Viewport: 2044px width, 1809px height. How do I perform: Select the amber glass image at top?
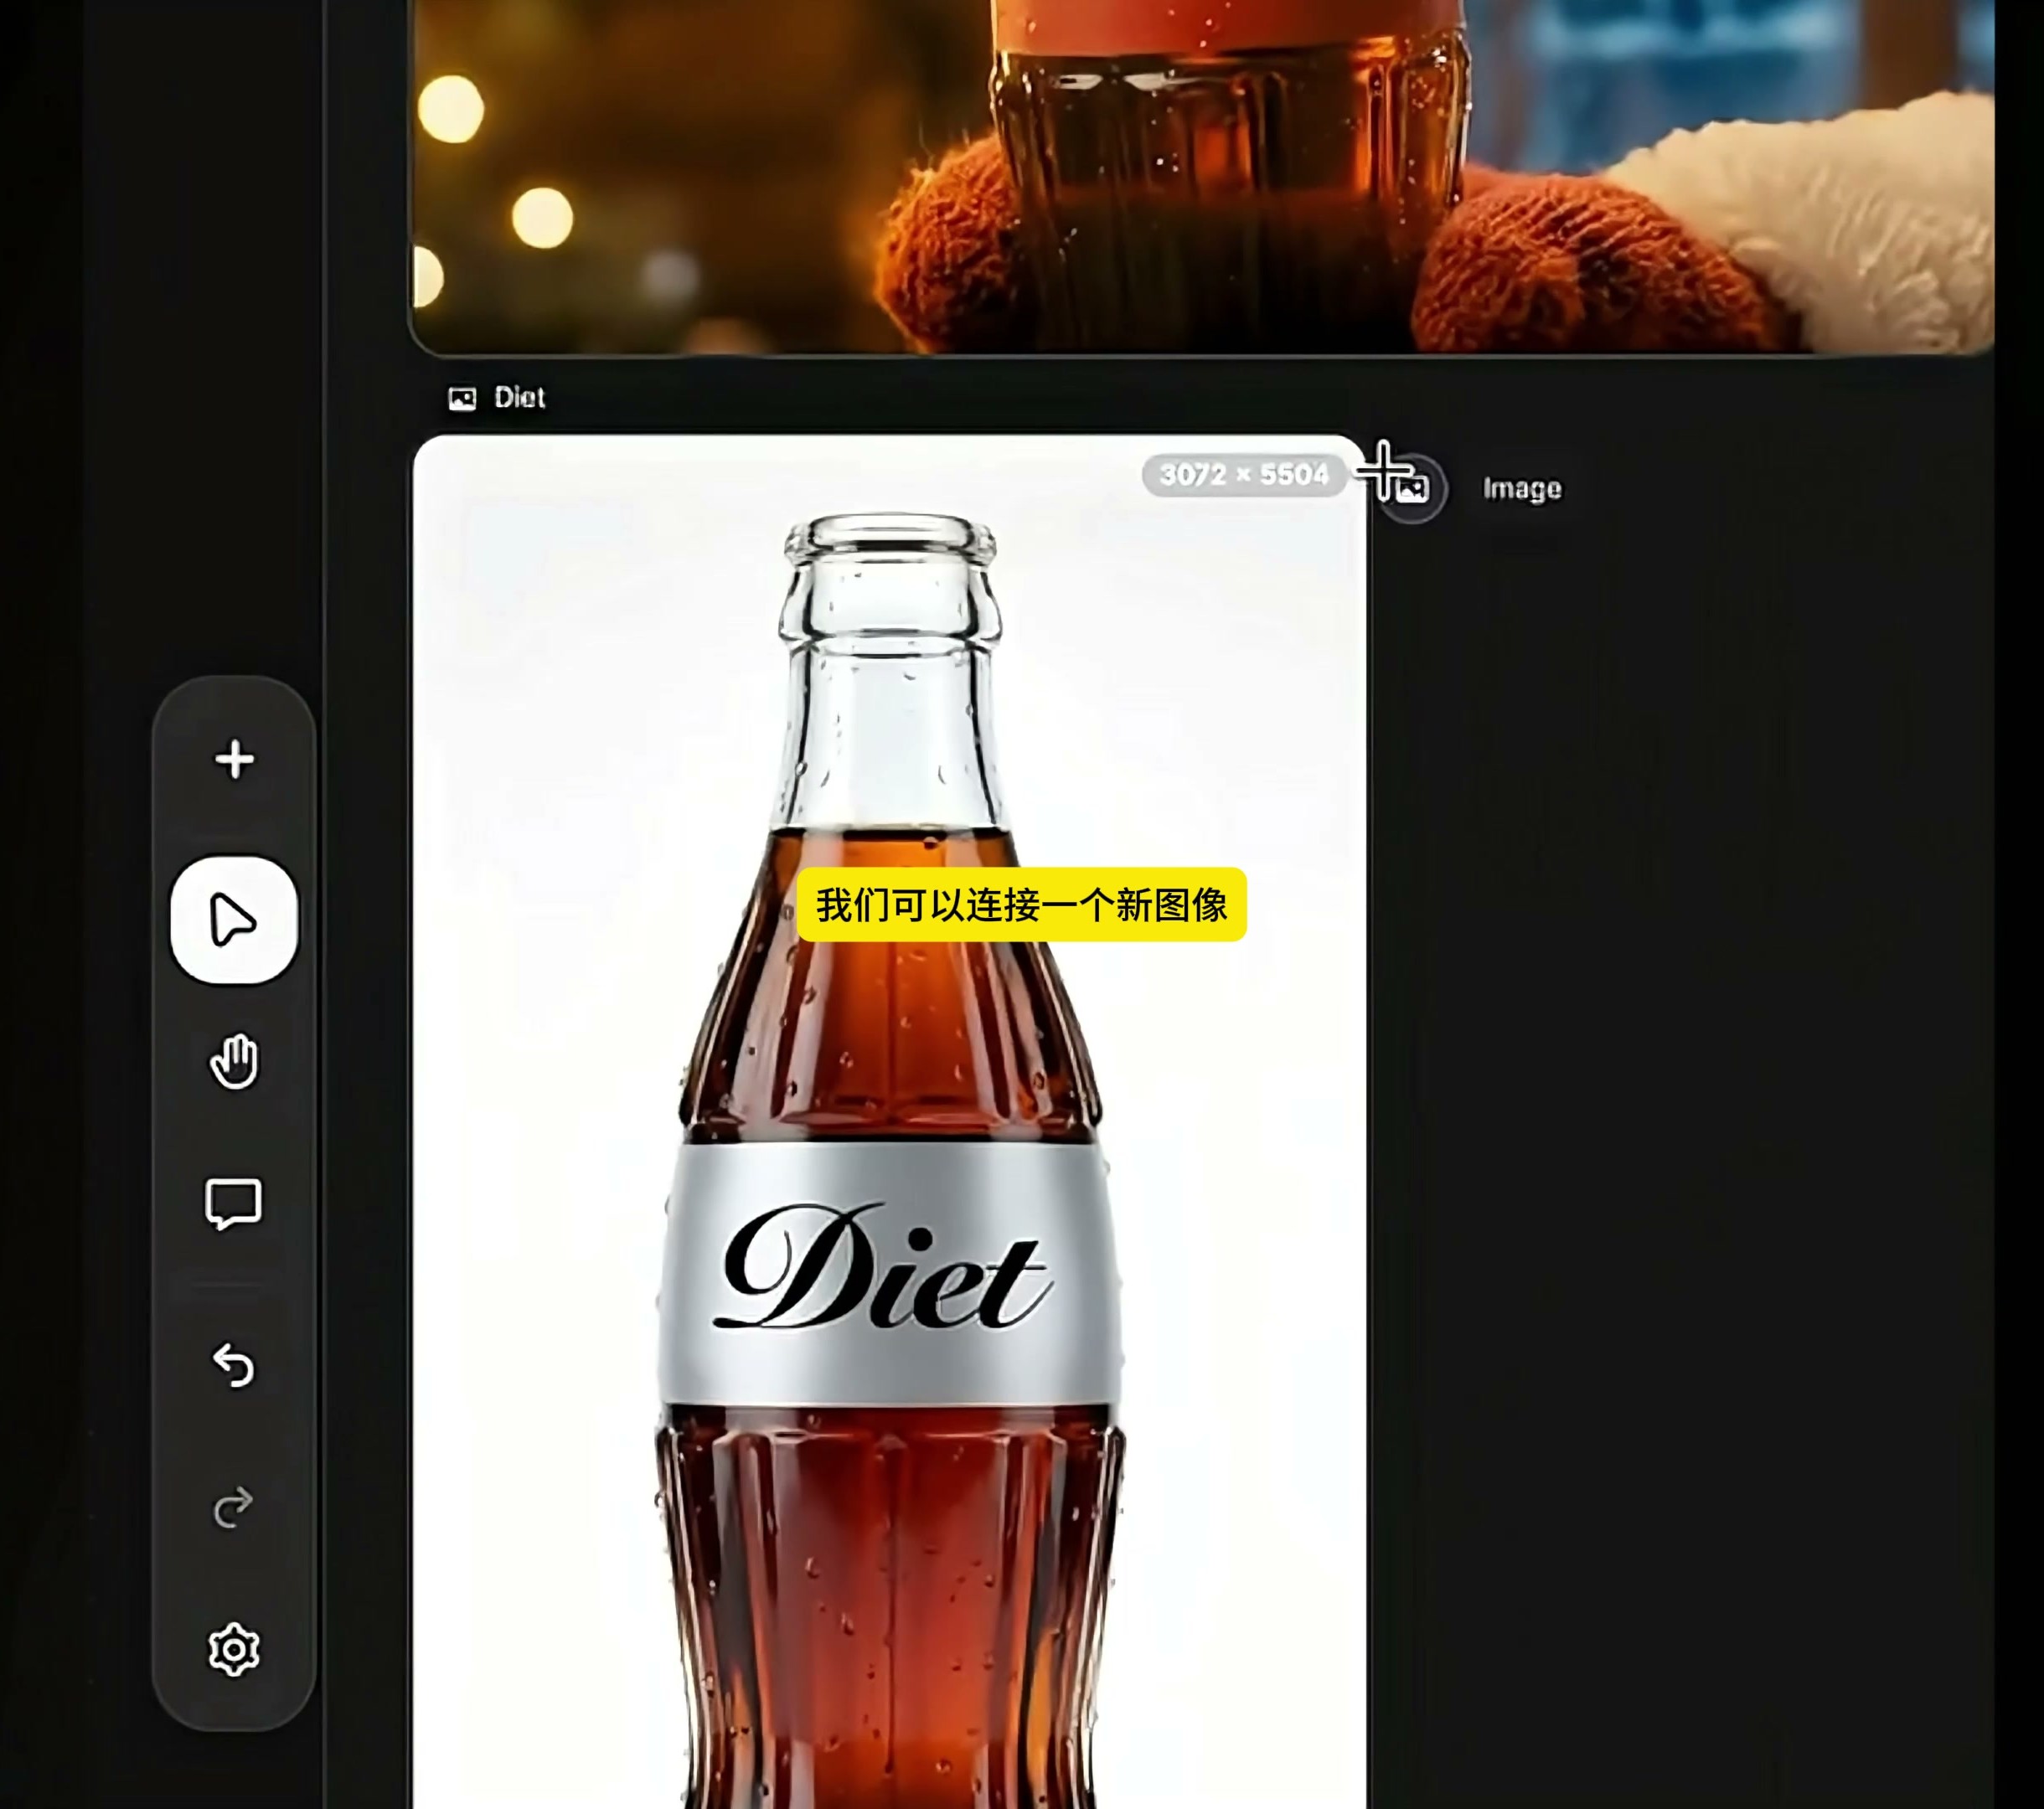[1204, 177]
